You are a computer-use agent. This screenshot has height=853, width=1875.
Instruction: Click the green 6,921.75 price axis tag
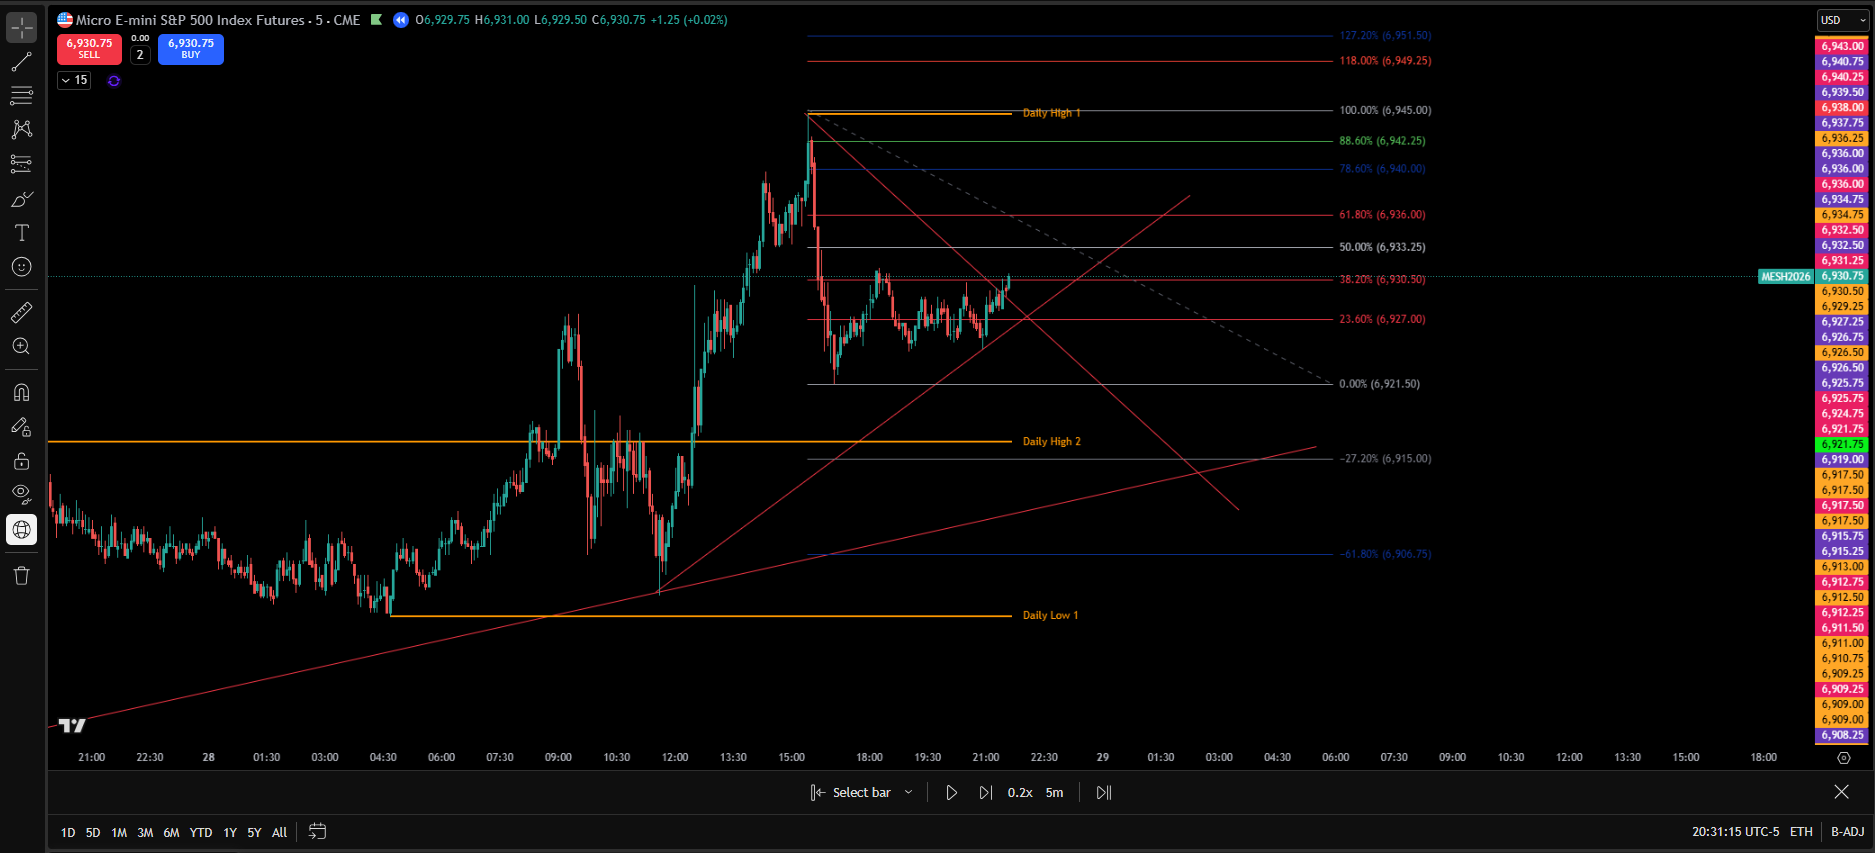pyautogui.click(x=1841, y=444)
